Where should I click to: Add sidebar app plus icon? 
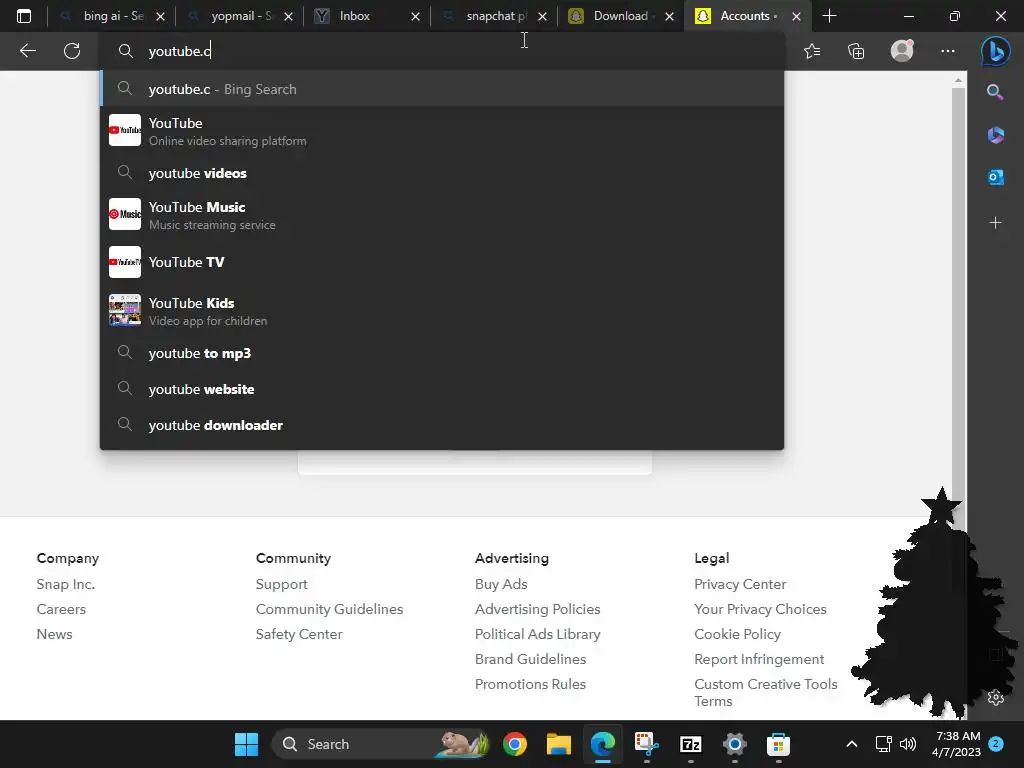(995, 223)
